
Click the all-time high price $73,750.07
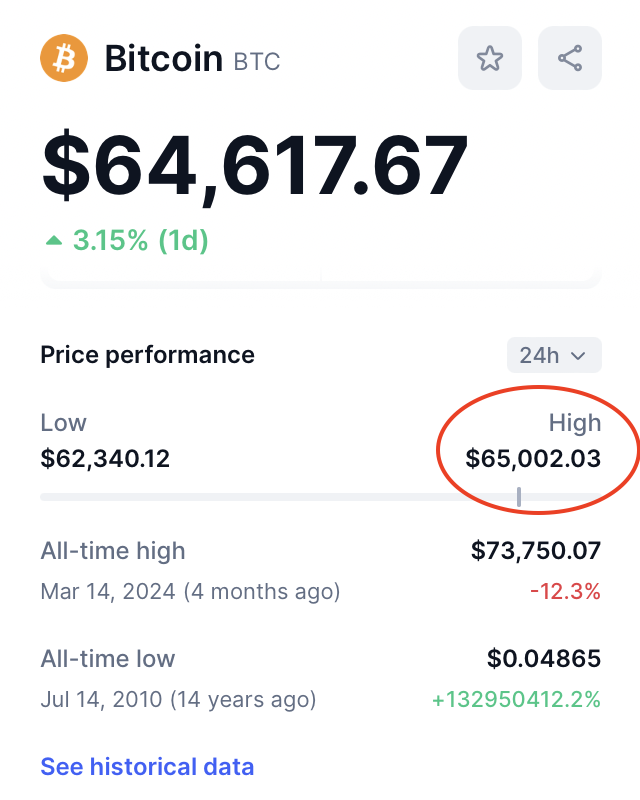coord(536,551)
